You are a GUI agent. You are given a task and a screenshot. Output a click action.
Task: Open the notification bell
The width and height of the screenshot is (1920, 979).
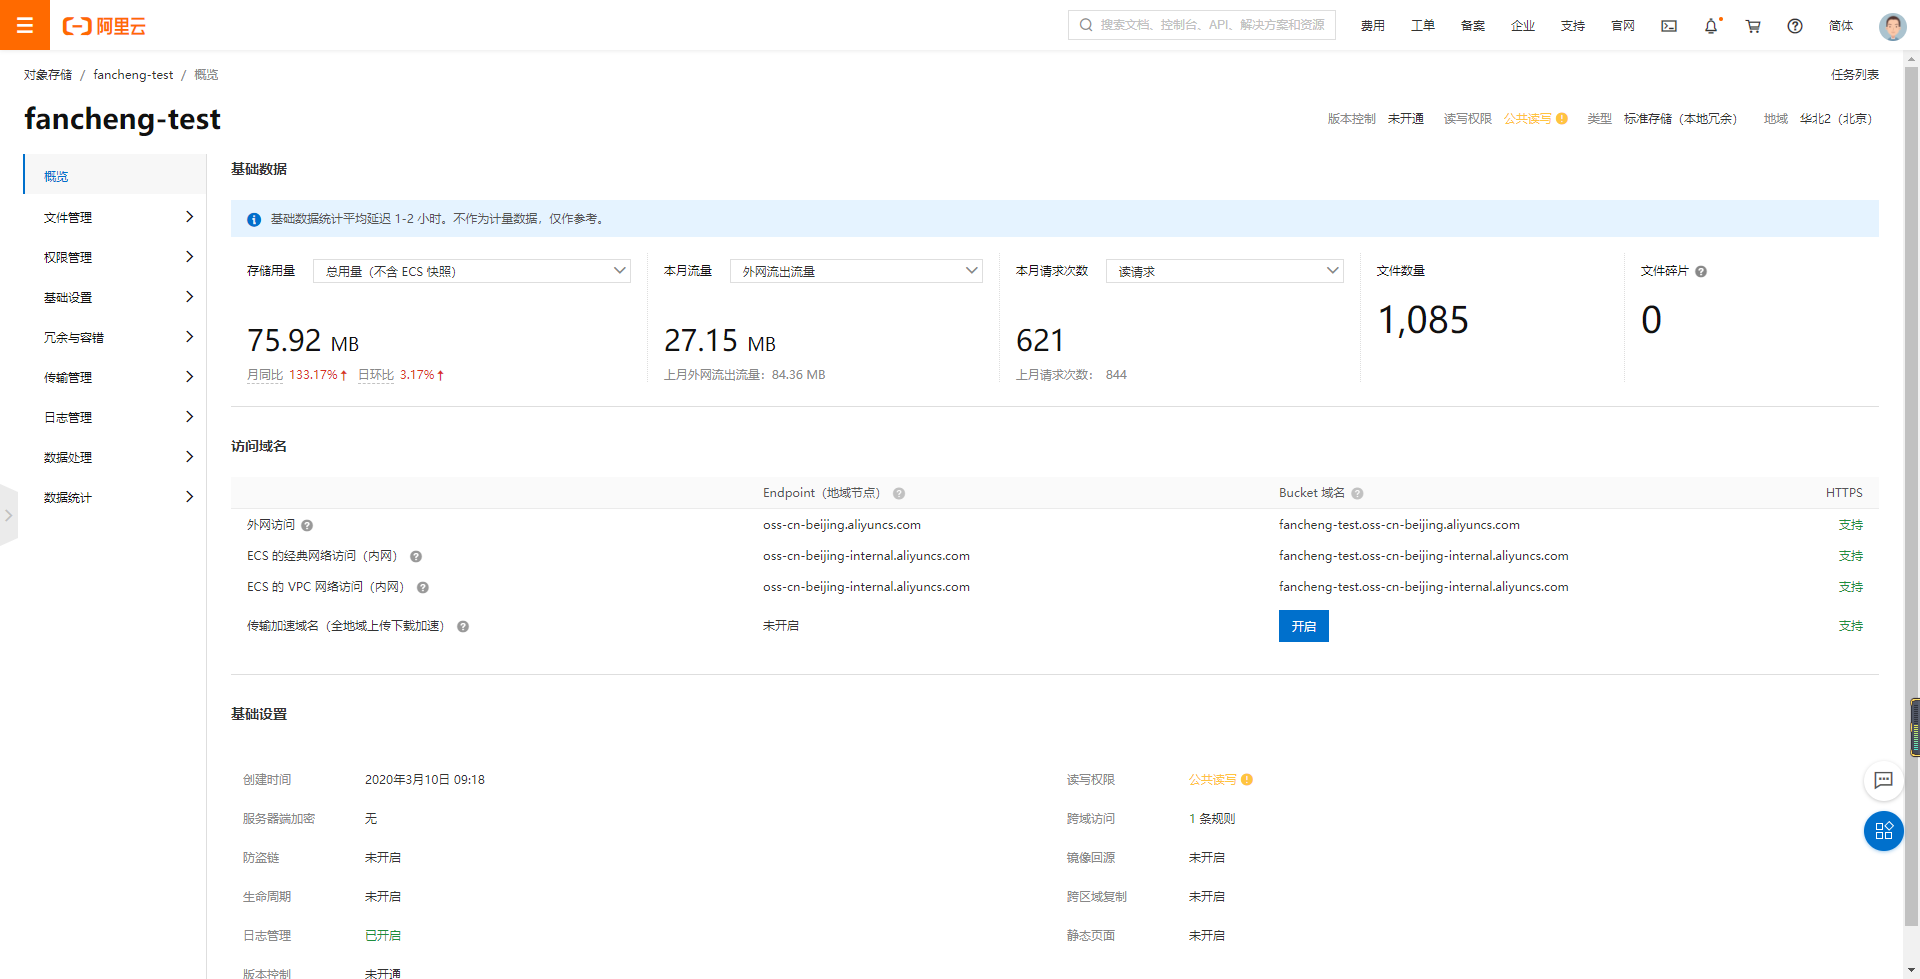coord(1711,26)
